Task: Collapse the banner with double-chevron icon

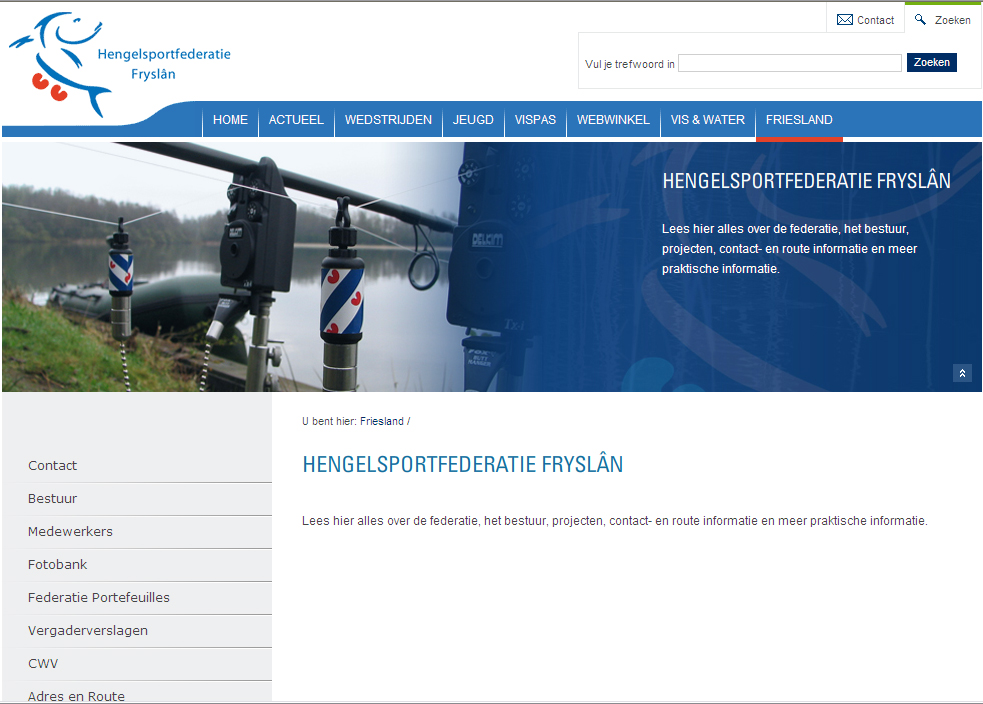Action: pyautogui.click(x=962, y=373)
